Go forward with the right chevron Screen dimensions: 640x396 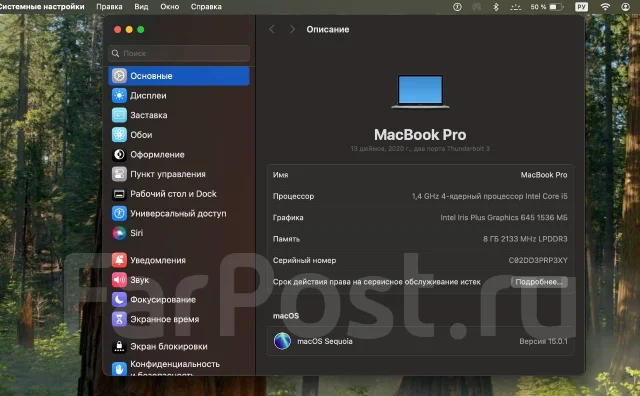pos(292,29)
